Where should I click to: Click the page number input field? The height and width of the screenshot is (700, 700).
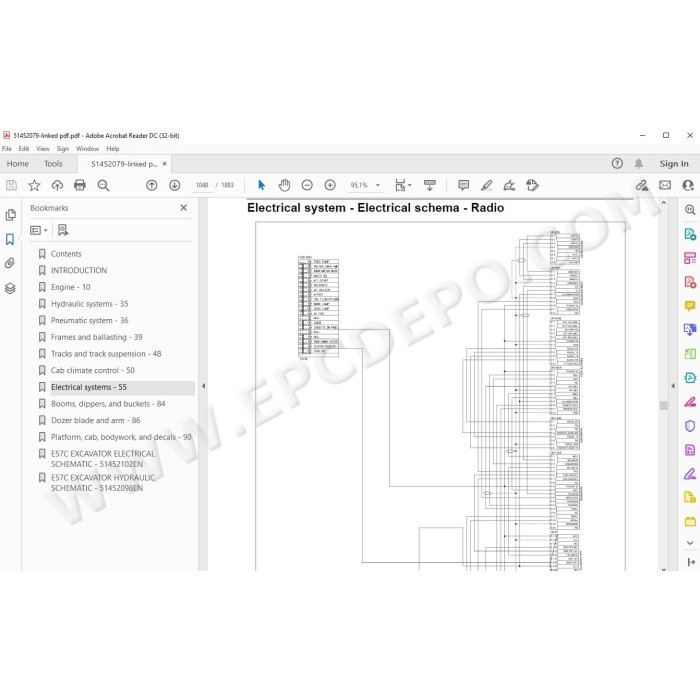point(202,185)
